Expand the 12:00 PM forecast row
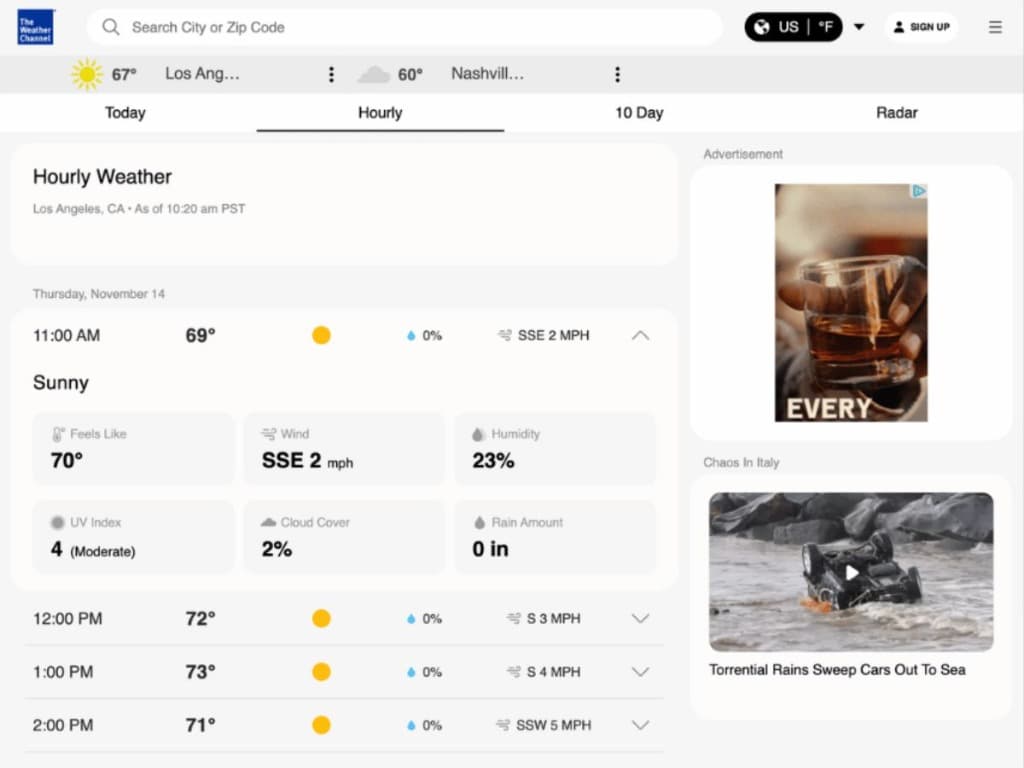Image resolution: width=1024 pixels, height=768 pixels. click(x=640, y=618)
